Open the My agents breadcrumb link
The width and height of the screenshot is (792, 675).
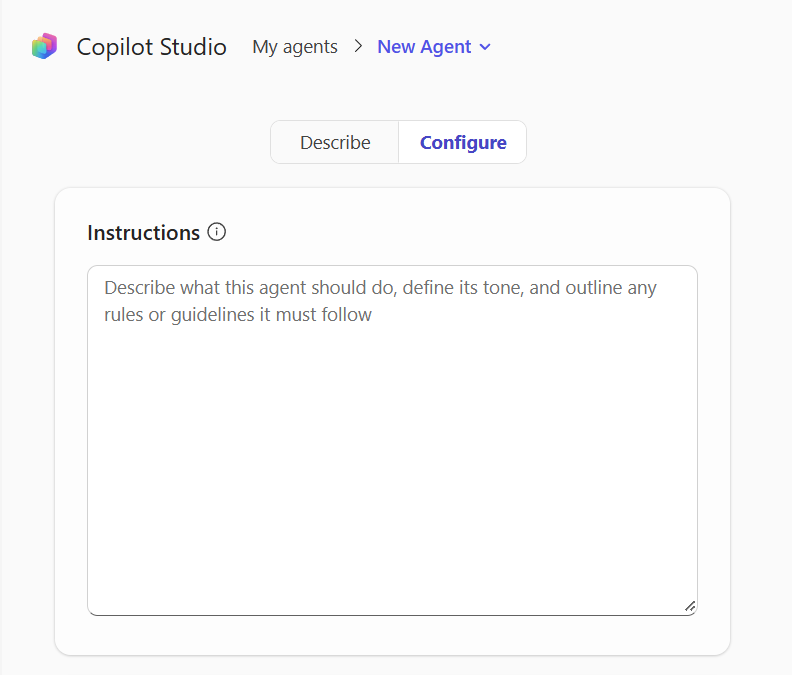point(295,47)
